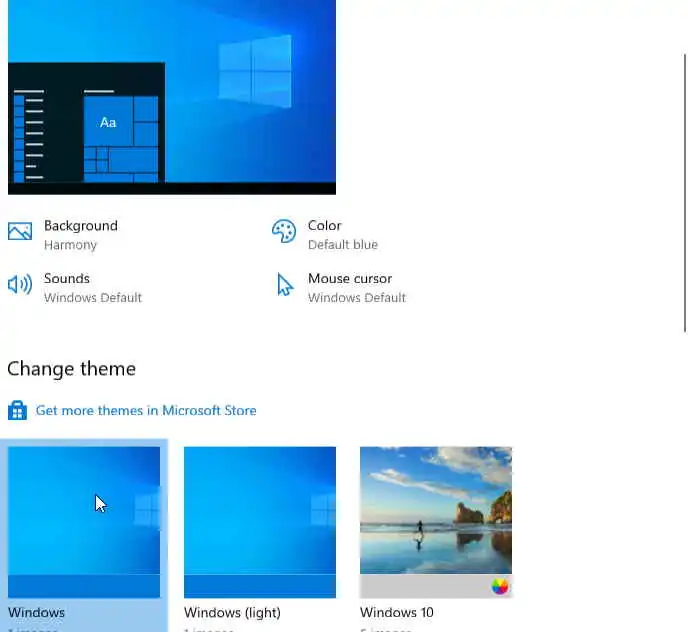The width and height of the screenshot is (688, 632).
Task: Click the Default blue color value text
Action: [343, 244]
